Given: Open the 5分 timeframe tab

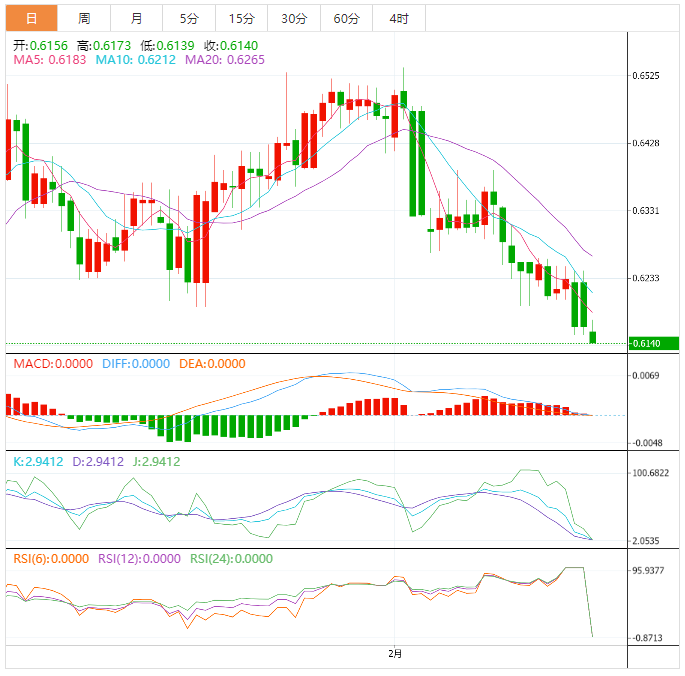Looking at the screenshot, I should [189, 18].
